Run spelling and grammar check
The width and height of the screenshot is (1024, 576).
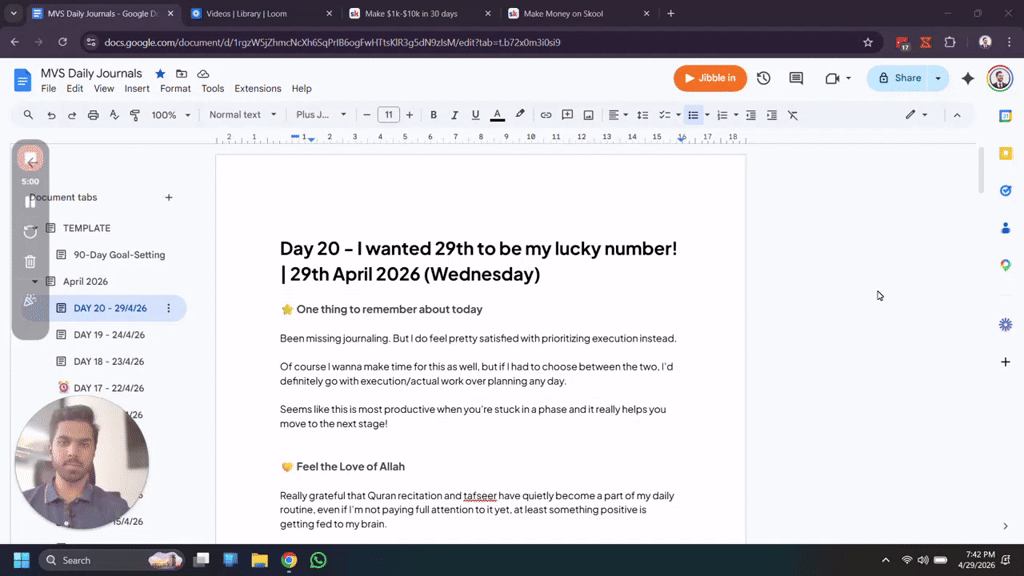click(114, 115)
